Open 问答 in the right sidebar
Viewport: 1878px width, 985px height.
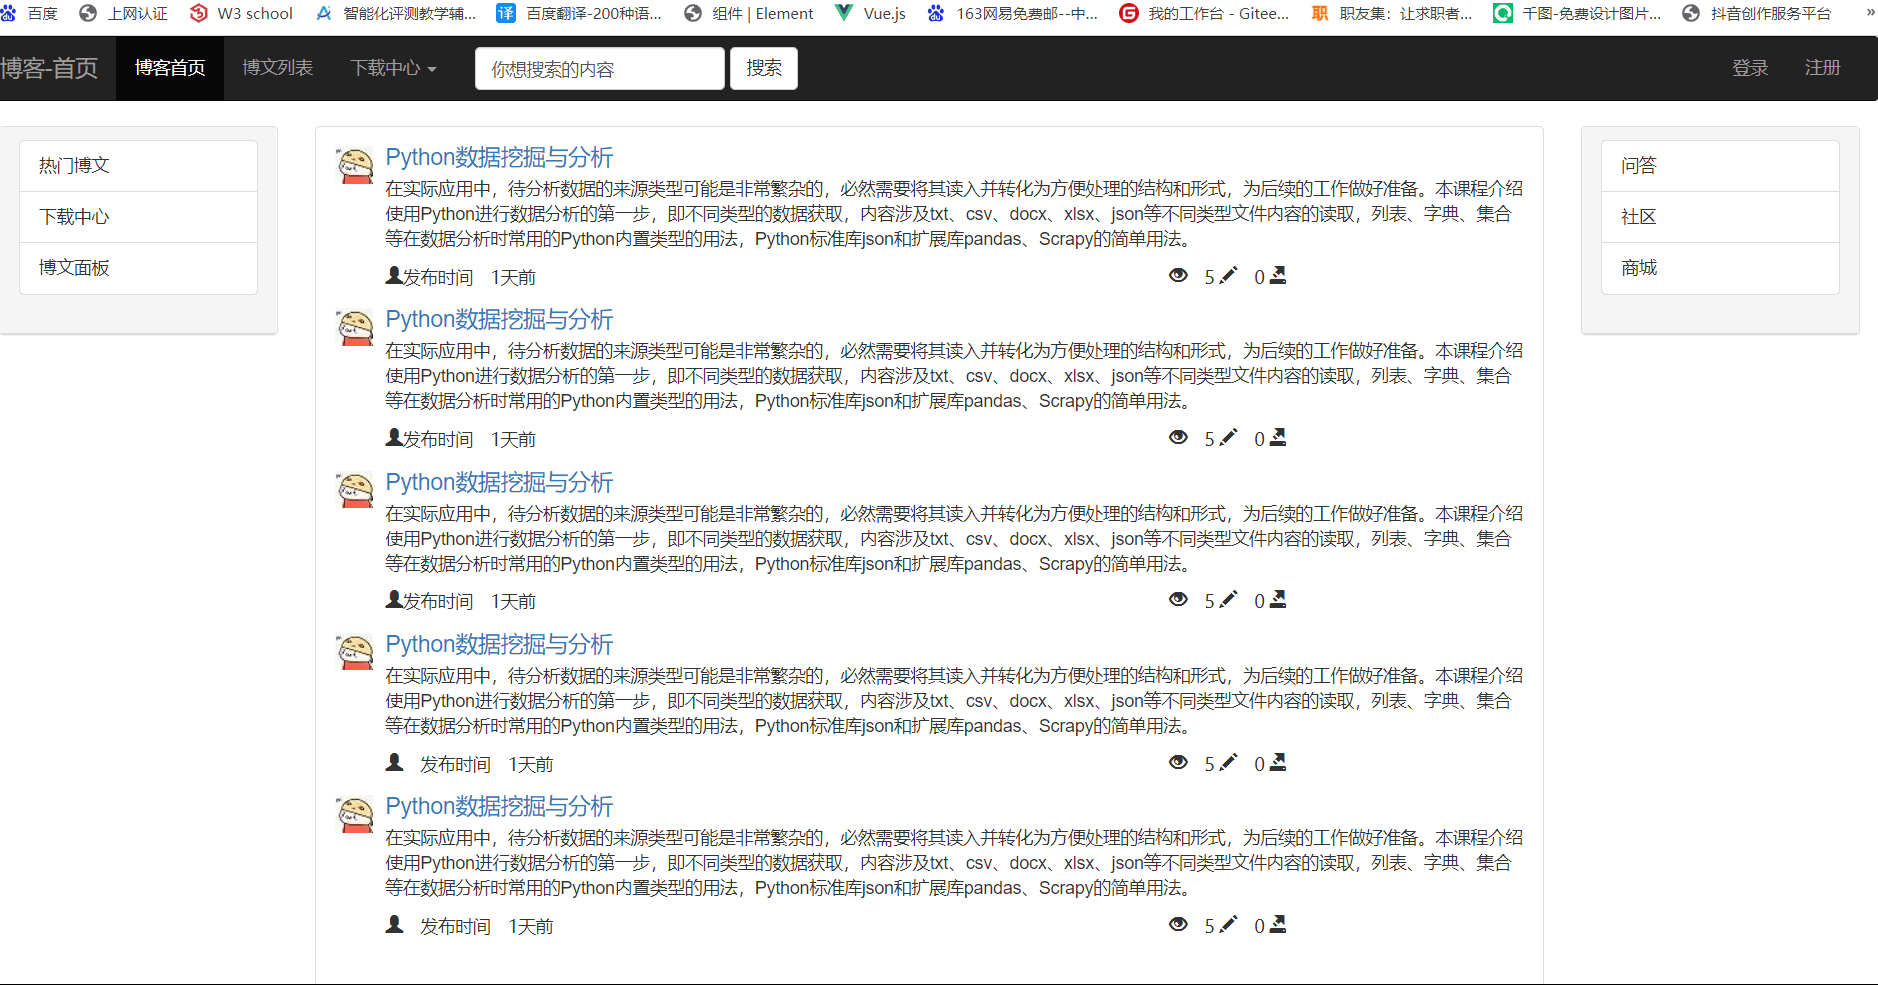click(1720, 166)
